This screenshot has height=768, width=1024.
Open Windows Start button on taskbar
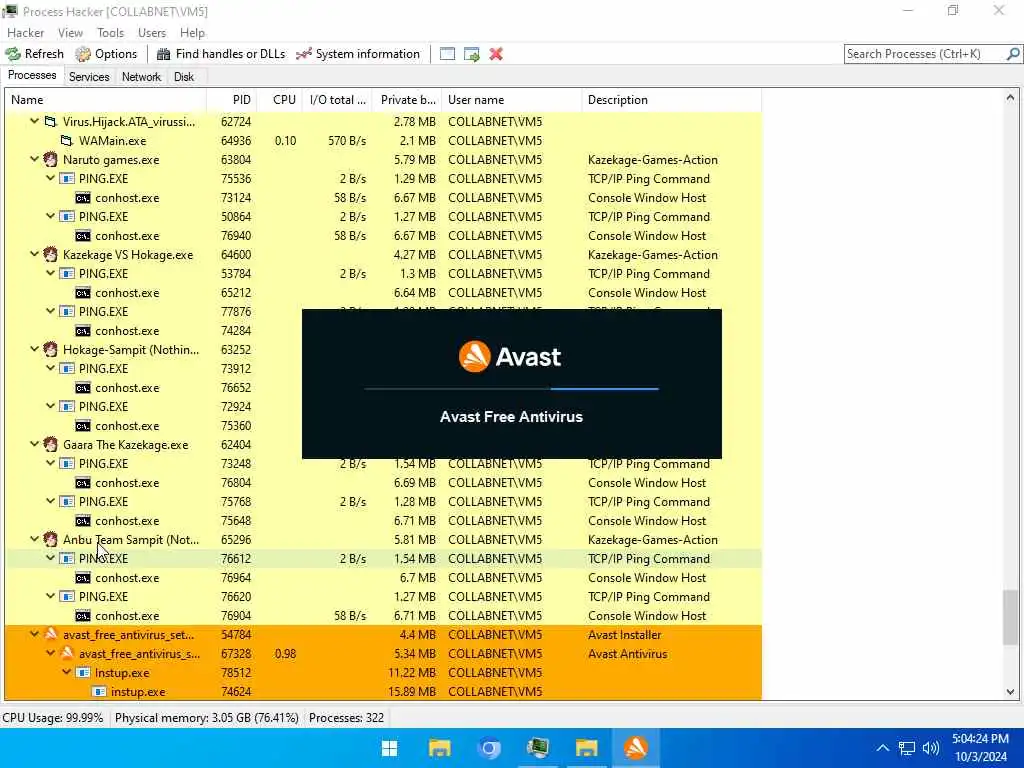390,748
